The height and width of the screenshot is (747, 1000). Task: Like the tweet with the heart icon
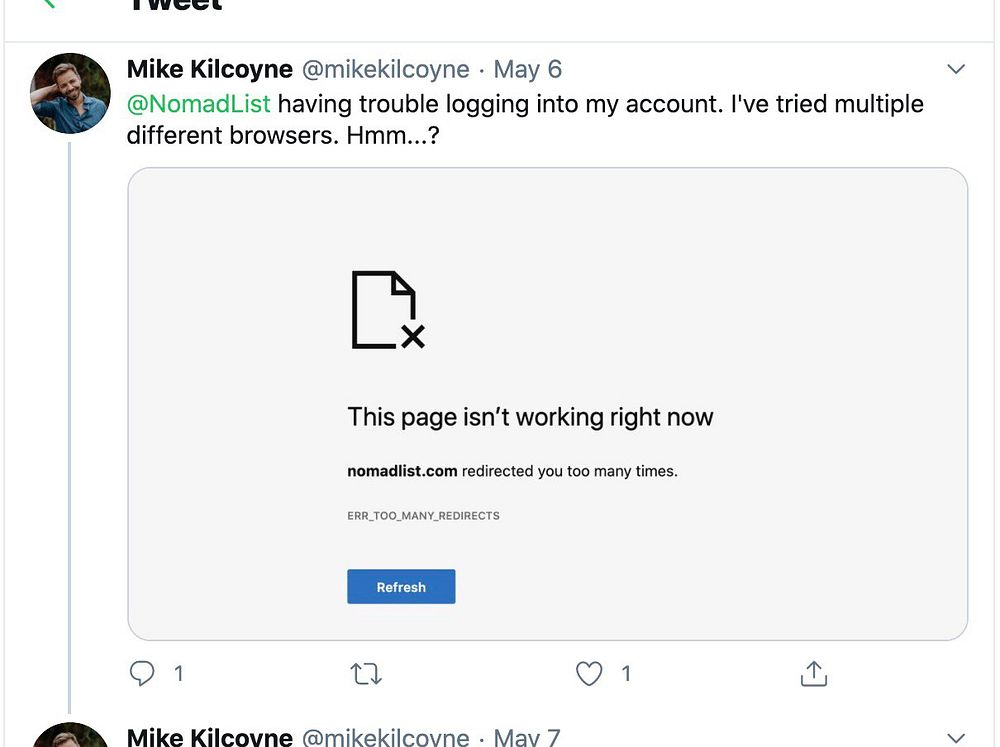(590, 674)
